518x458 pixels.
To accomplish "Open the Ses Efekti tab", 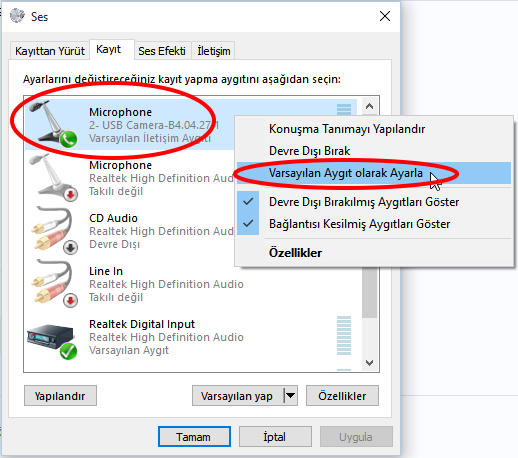I will point(162,51).
